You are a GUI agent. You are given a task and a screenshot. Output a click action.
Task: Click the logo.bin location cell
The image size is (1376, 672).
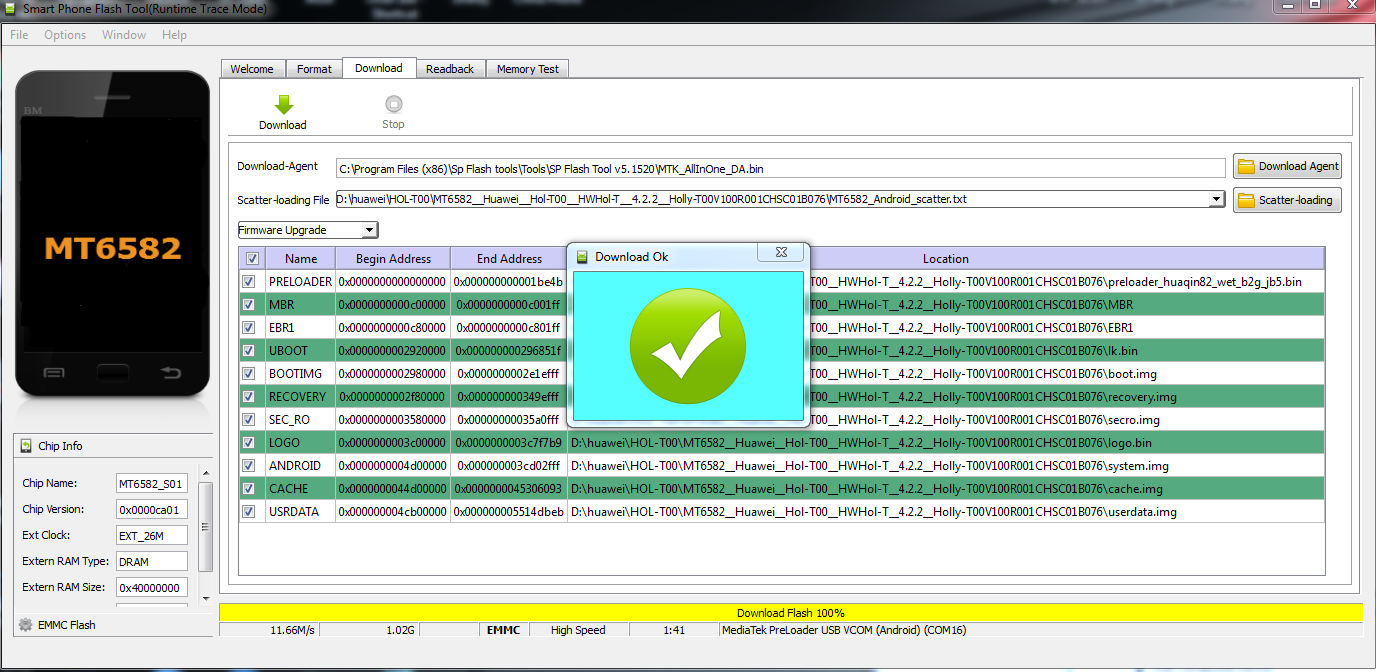pyautogui.click(x=945, y=443)
